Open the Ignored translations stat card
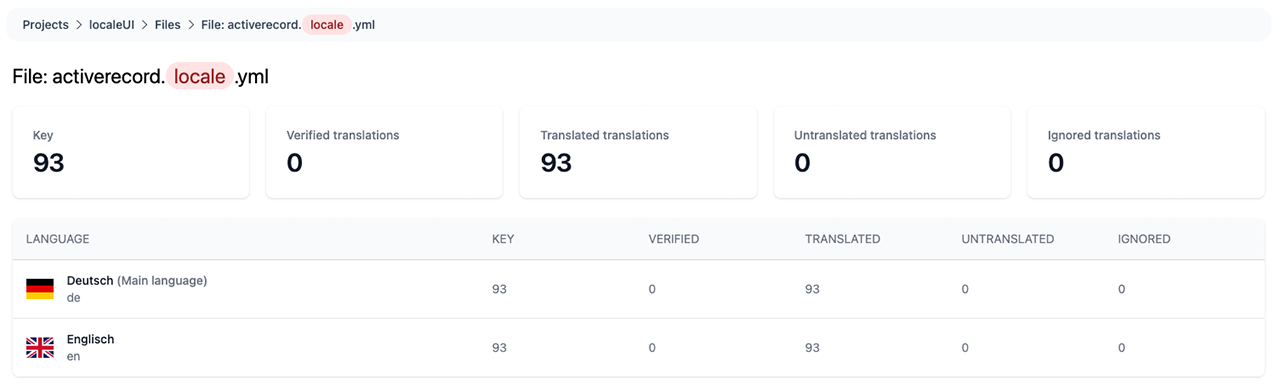The width and height of the screenshot is (1280, 391). [1146, 152]
